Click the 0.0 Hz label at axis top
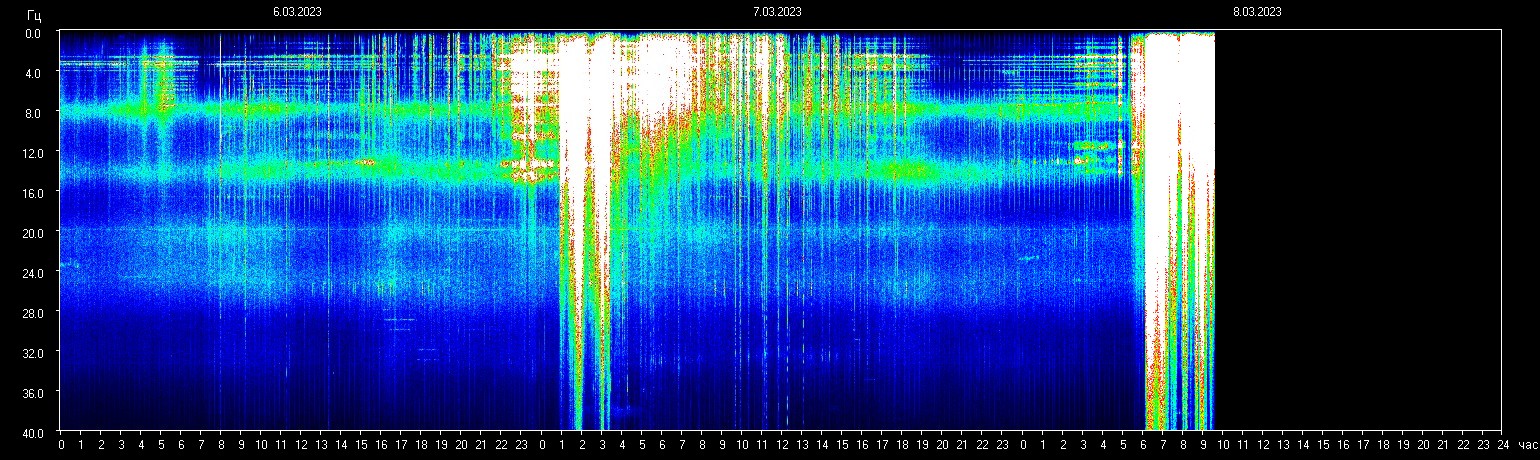This screenshot has width=1540, height=460. pyautogui.click(x=33, y=33)
